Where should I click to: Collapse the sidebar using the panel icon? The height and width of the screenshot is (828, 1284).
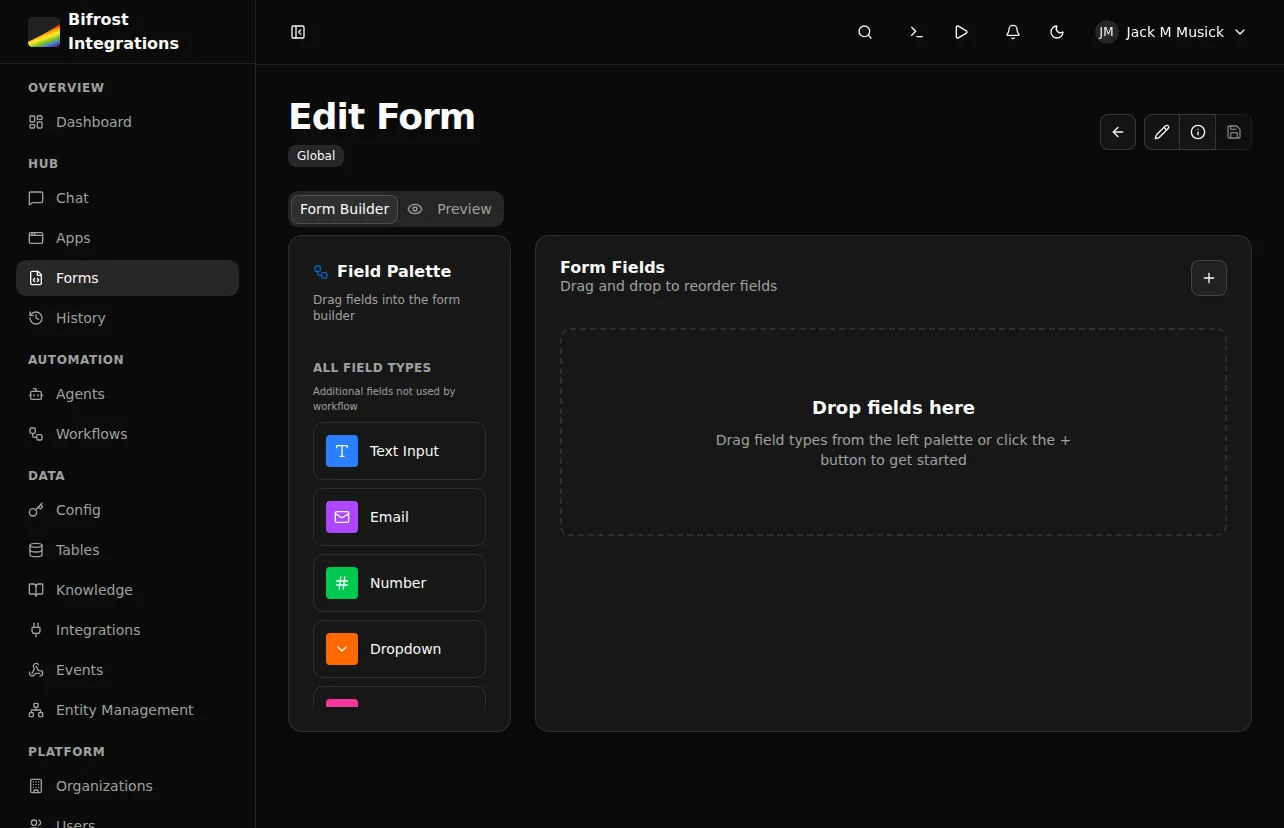click(x=297, y=31)
